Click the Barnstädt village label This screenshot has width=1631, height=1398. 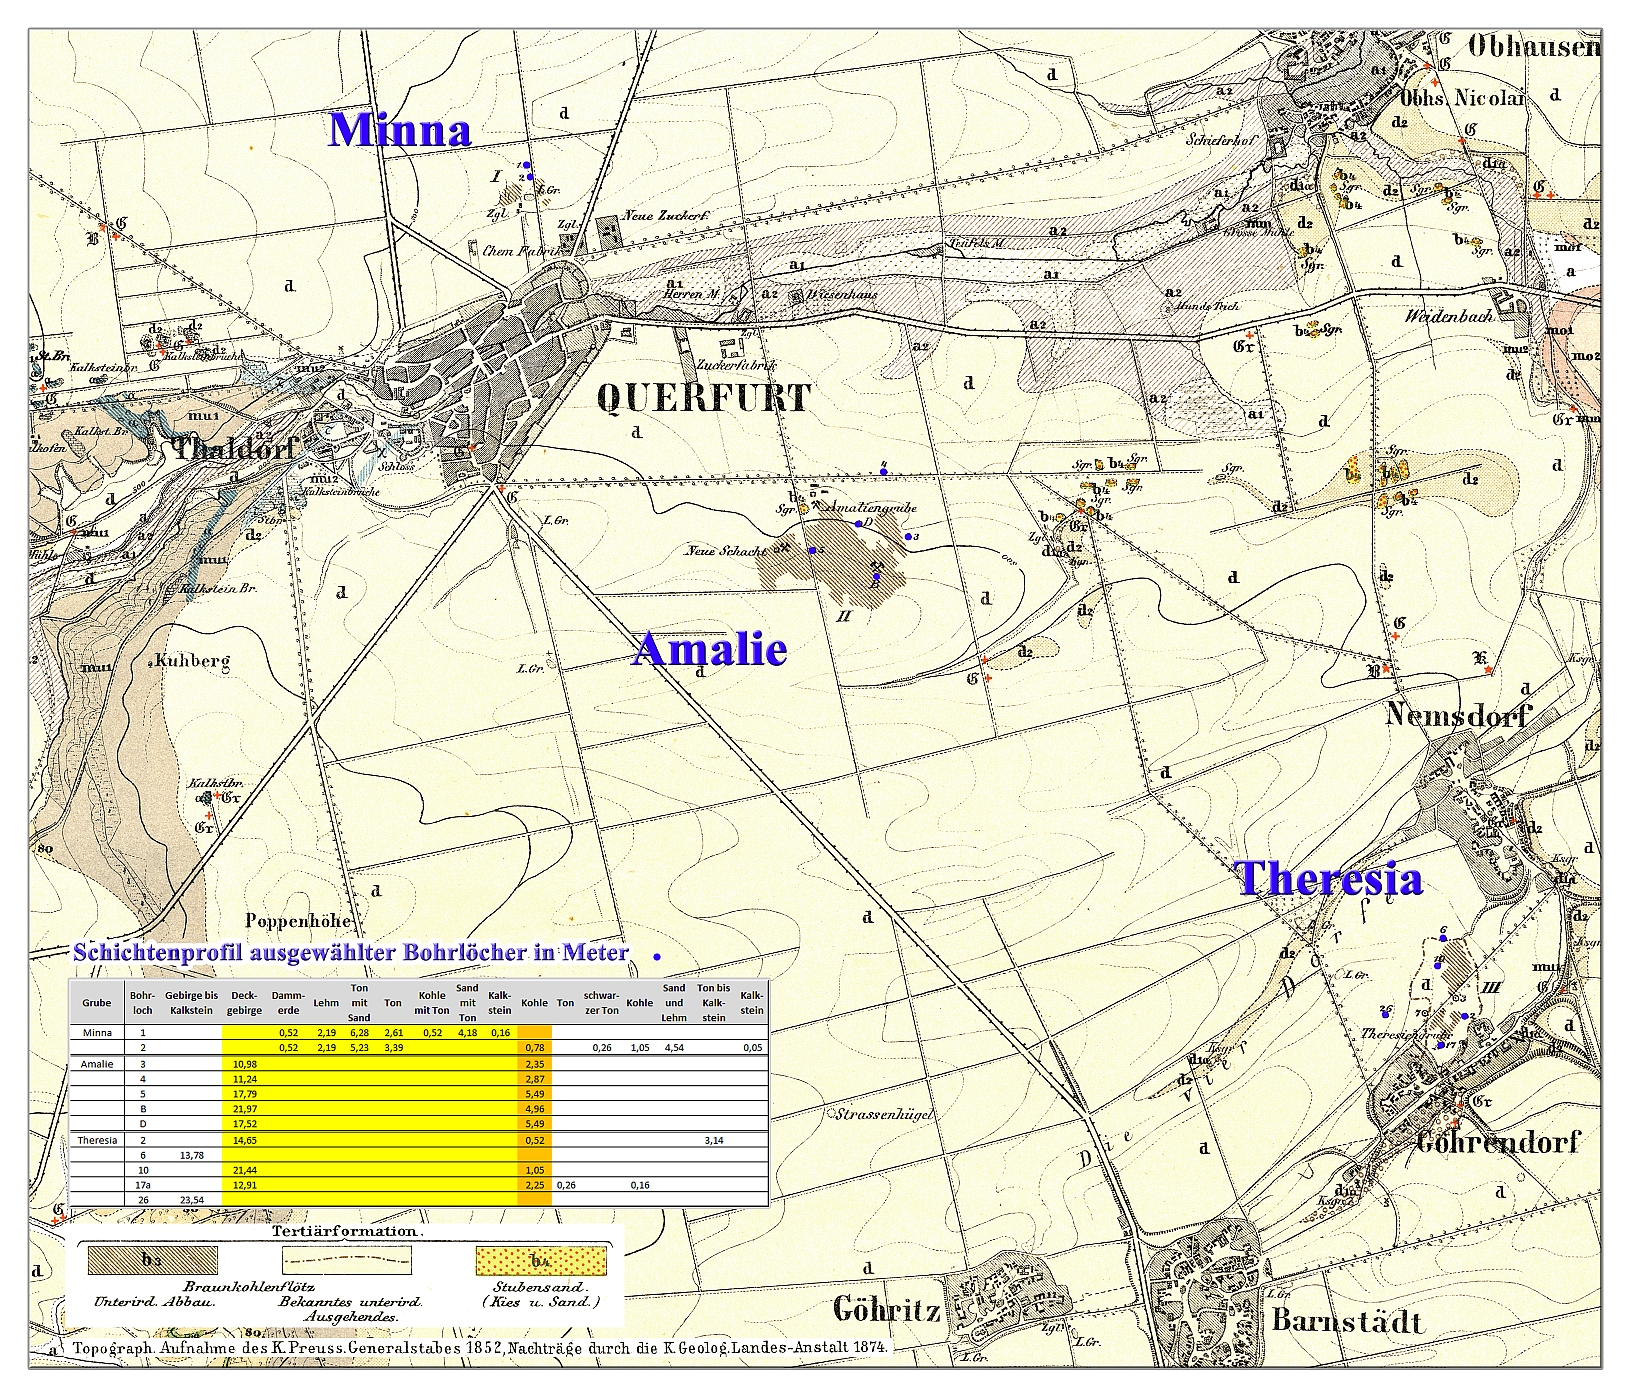coord(1346,1320)
